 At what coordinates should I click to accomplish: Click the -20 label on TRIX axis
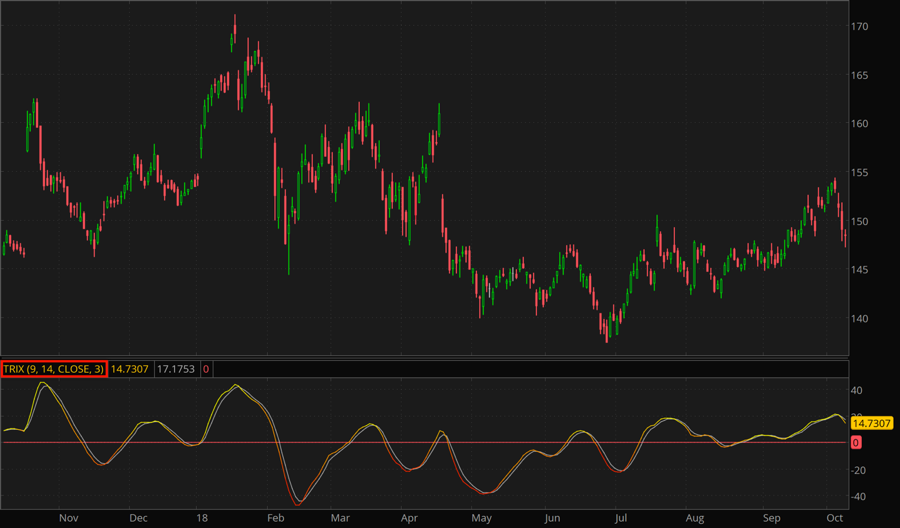point(857,470)
